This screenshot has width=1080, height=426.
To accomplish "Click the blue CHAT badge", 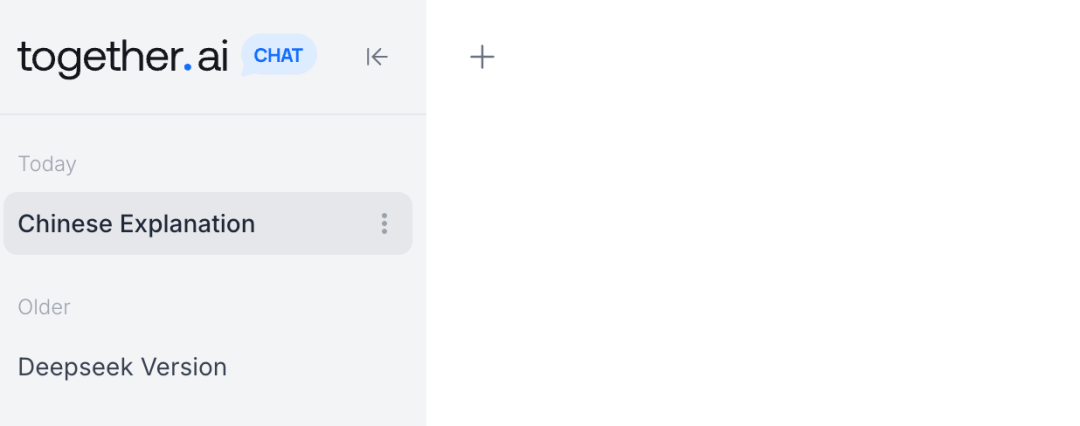I will (x=278, y=56).
